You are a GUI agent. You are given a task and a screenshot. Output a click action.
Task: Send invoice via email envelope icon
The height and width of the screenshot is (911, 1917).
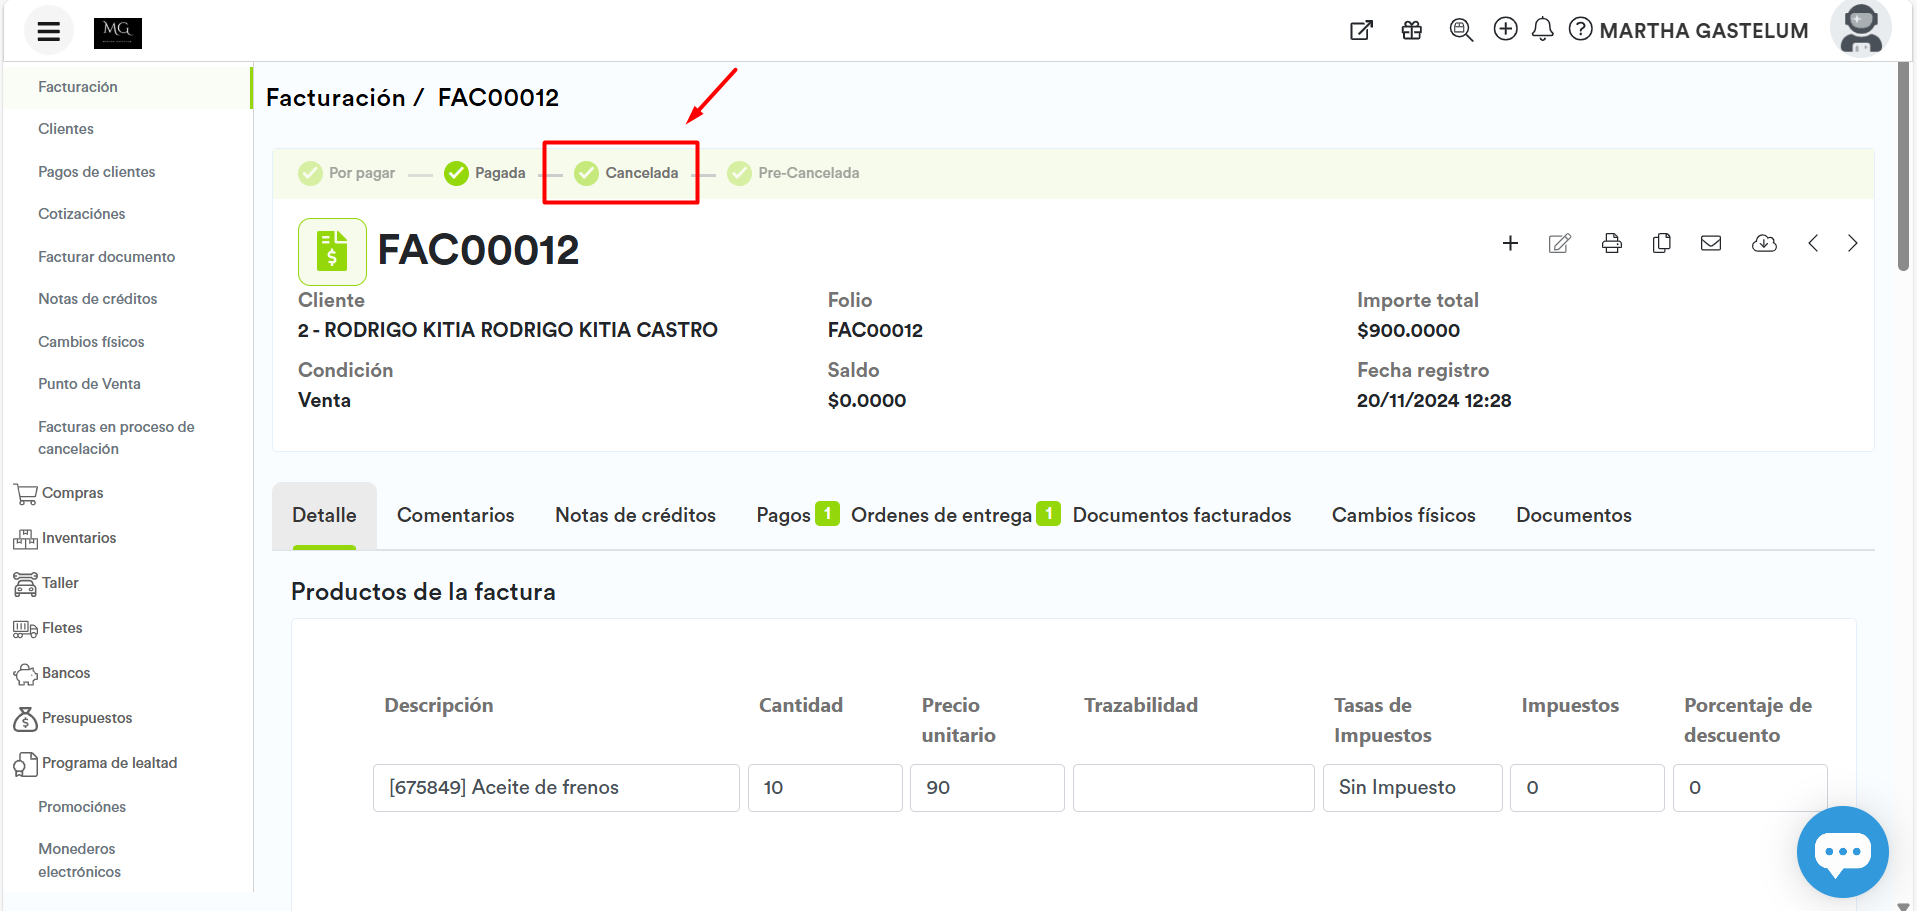click(1711, 243)
